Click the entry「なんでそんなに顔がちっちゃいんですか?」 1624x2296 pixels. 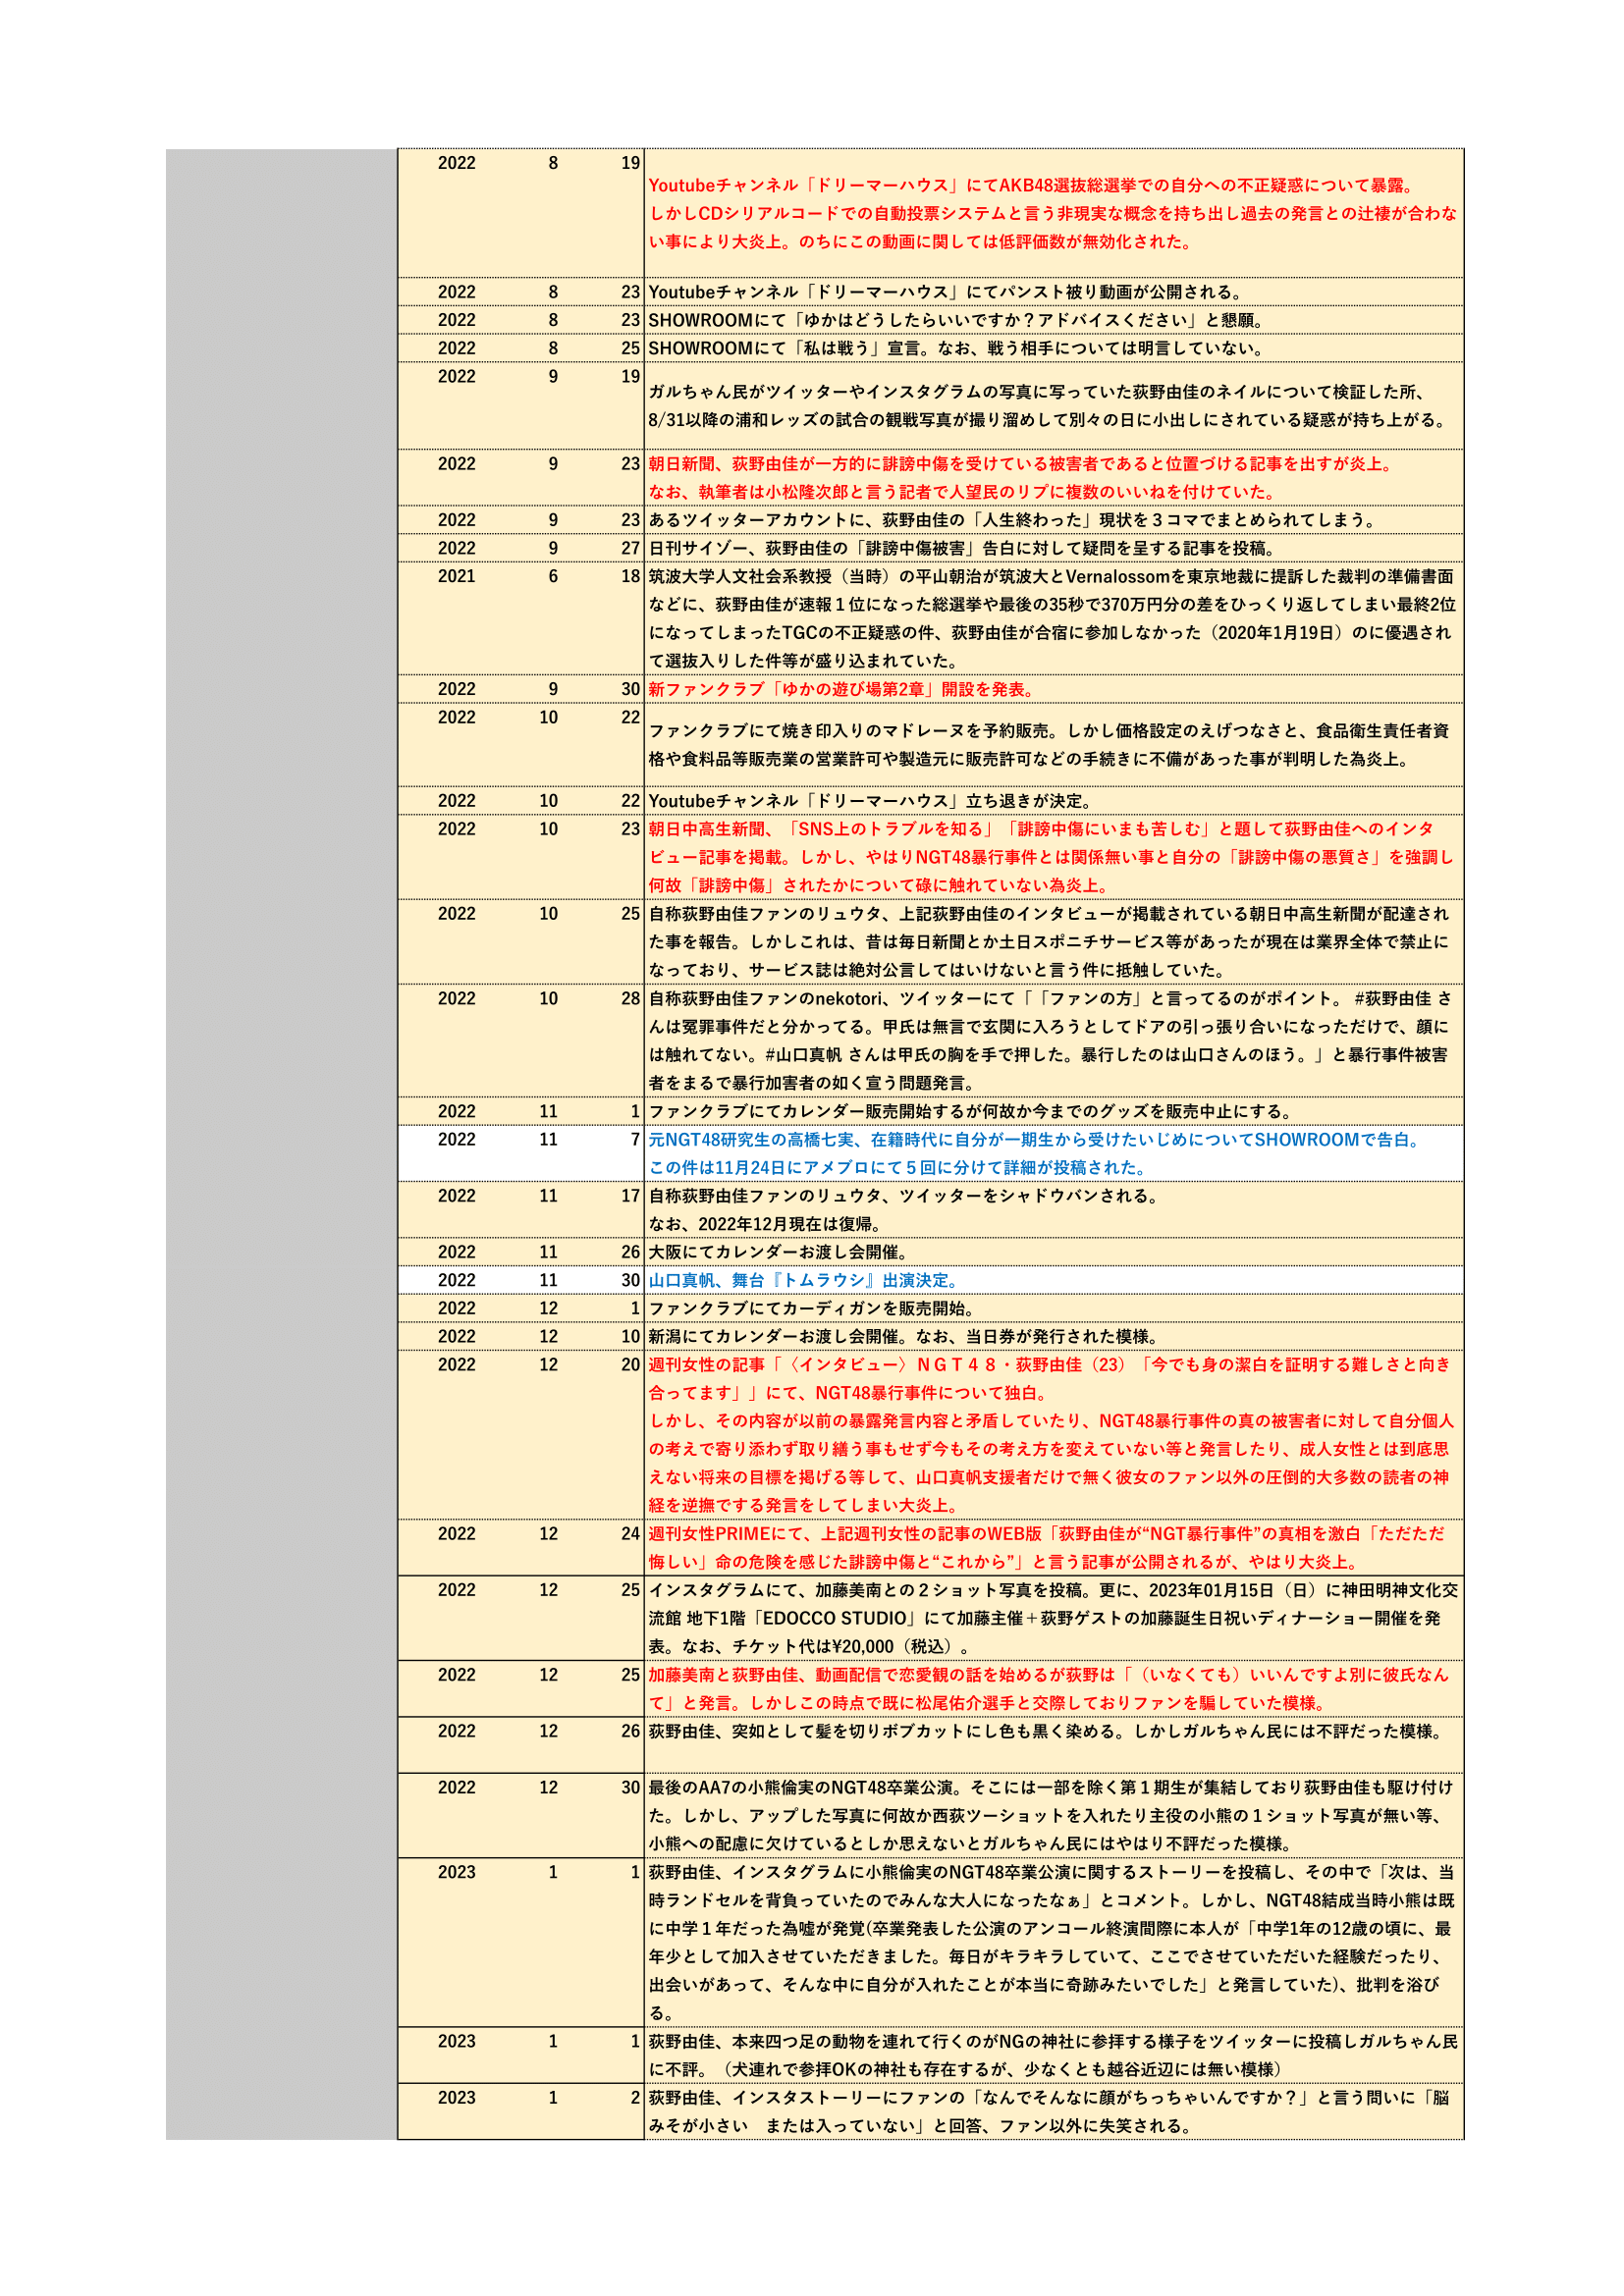coord(1053,2111)
